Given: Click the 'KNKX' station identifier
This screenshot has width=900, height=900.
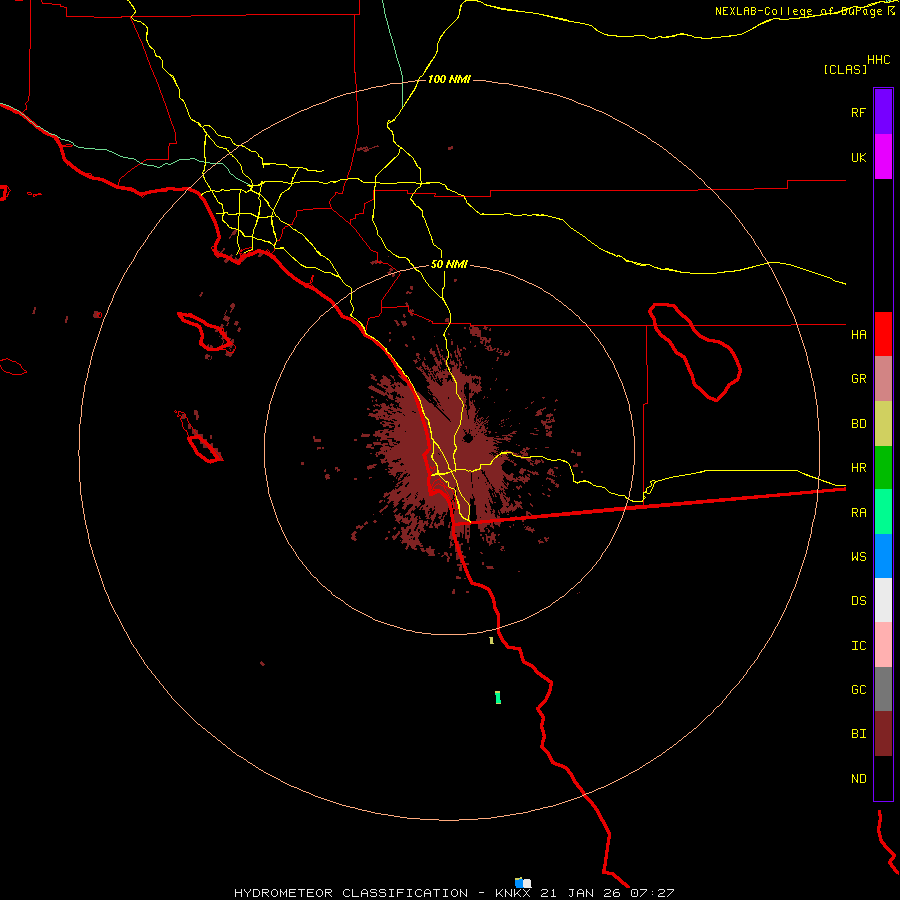Looking at the screenshot, I should click(x=513, y=893).
